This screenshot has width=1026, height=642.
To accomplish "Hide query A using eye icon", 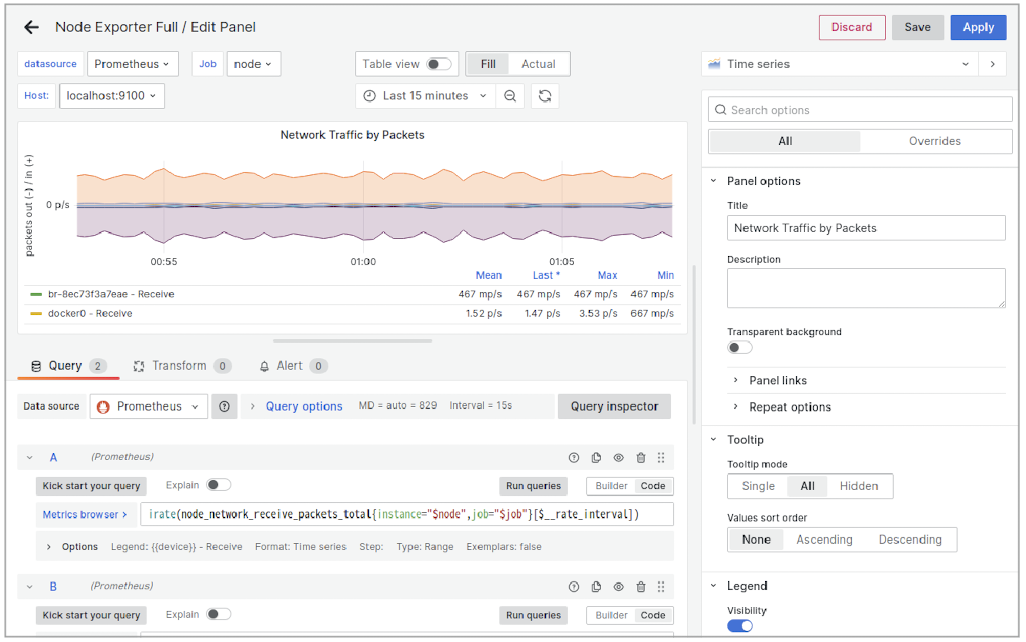I will tap(618, 457).
